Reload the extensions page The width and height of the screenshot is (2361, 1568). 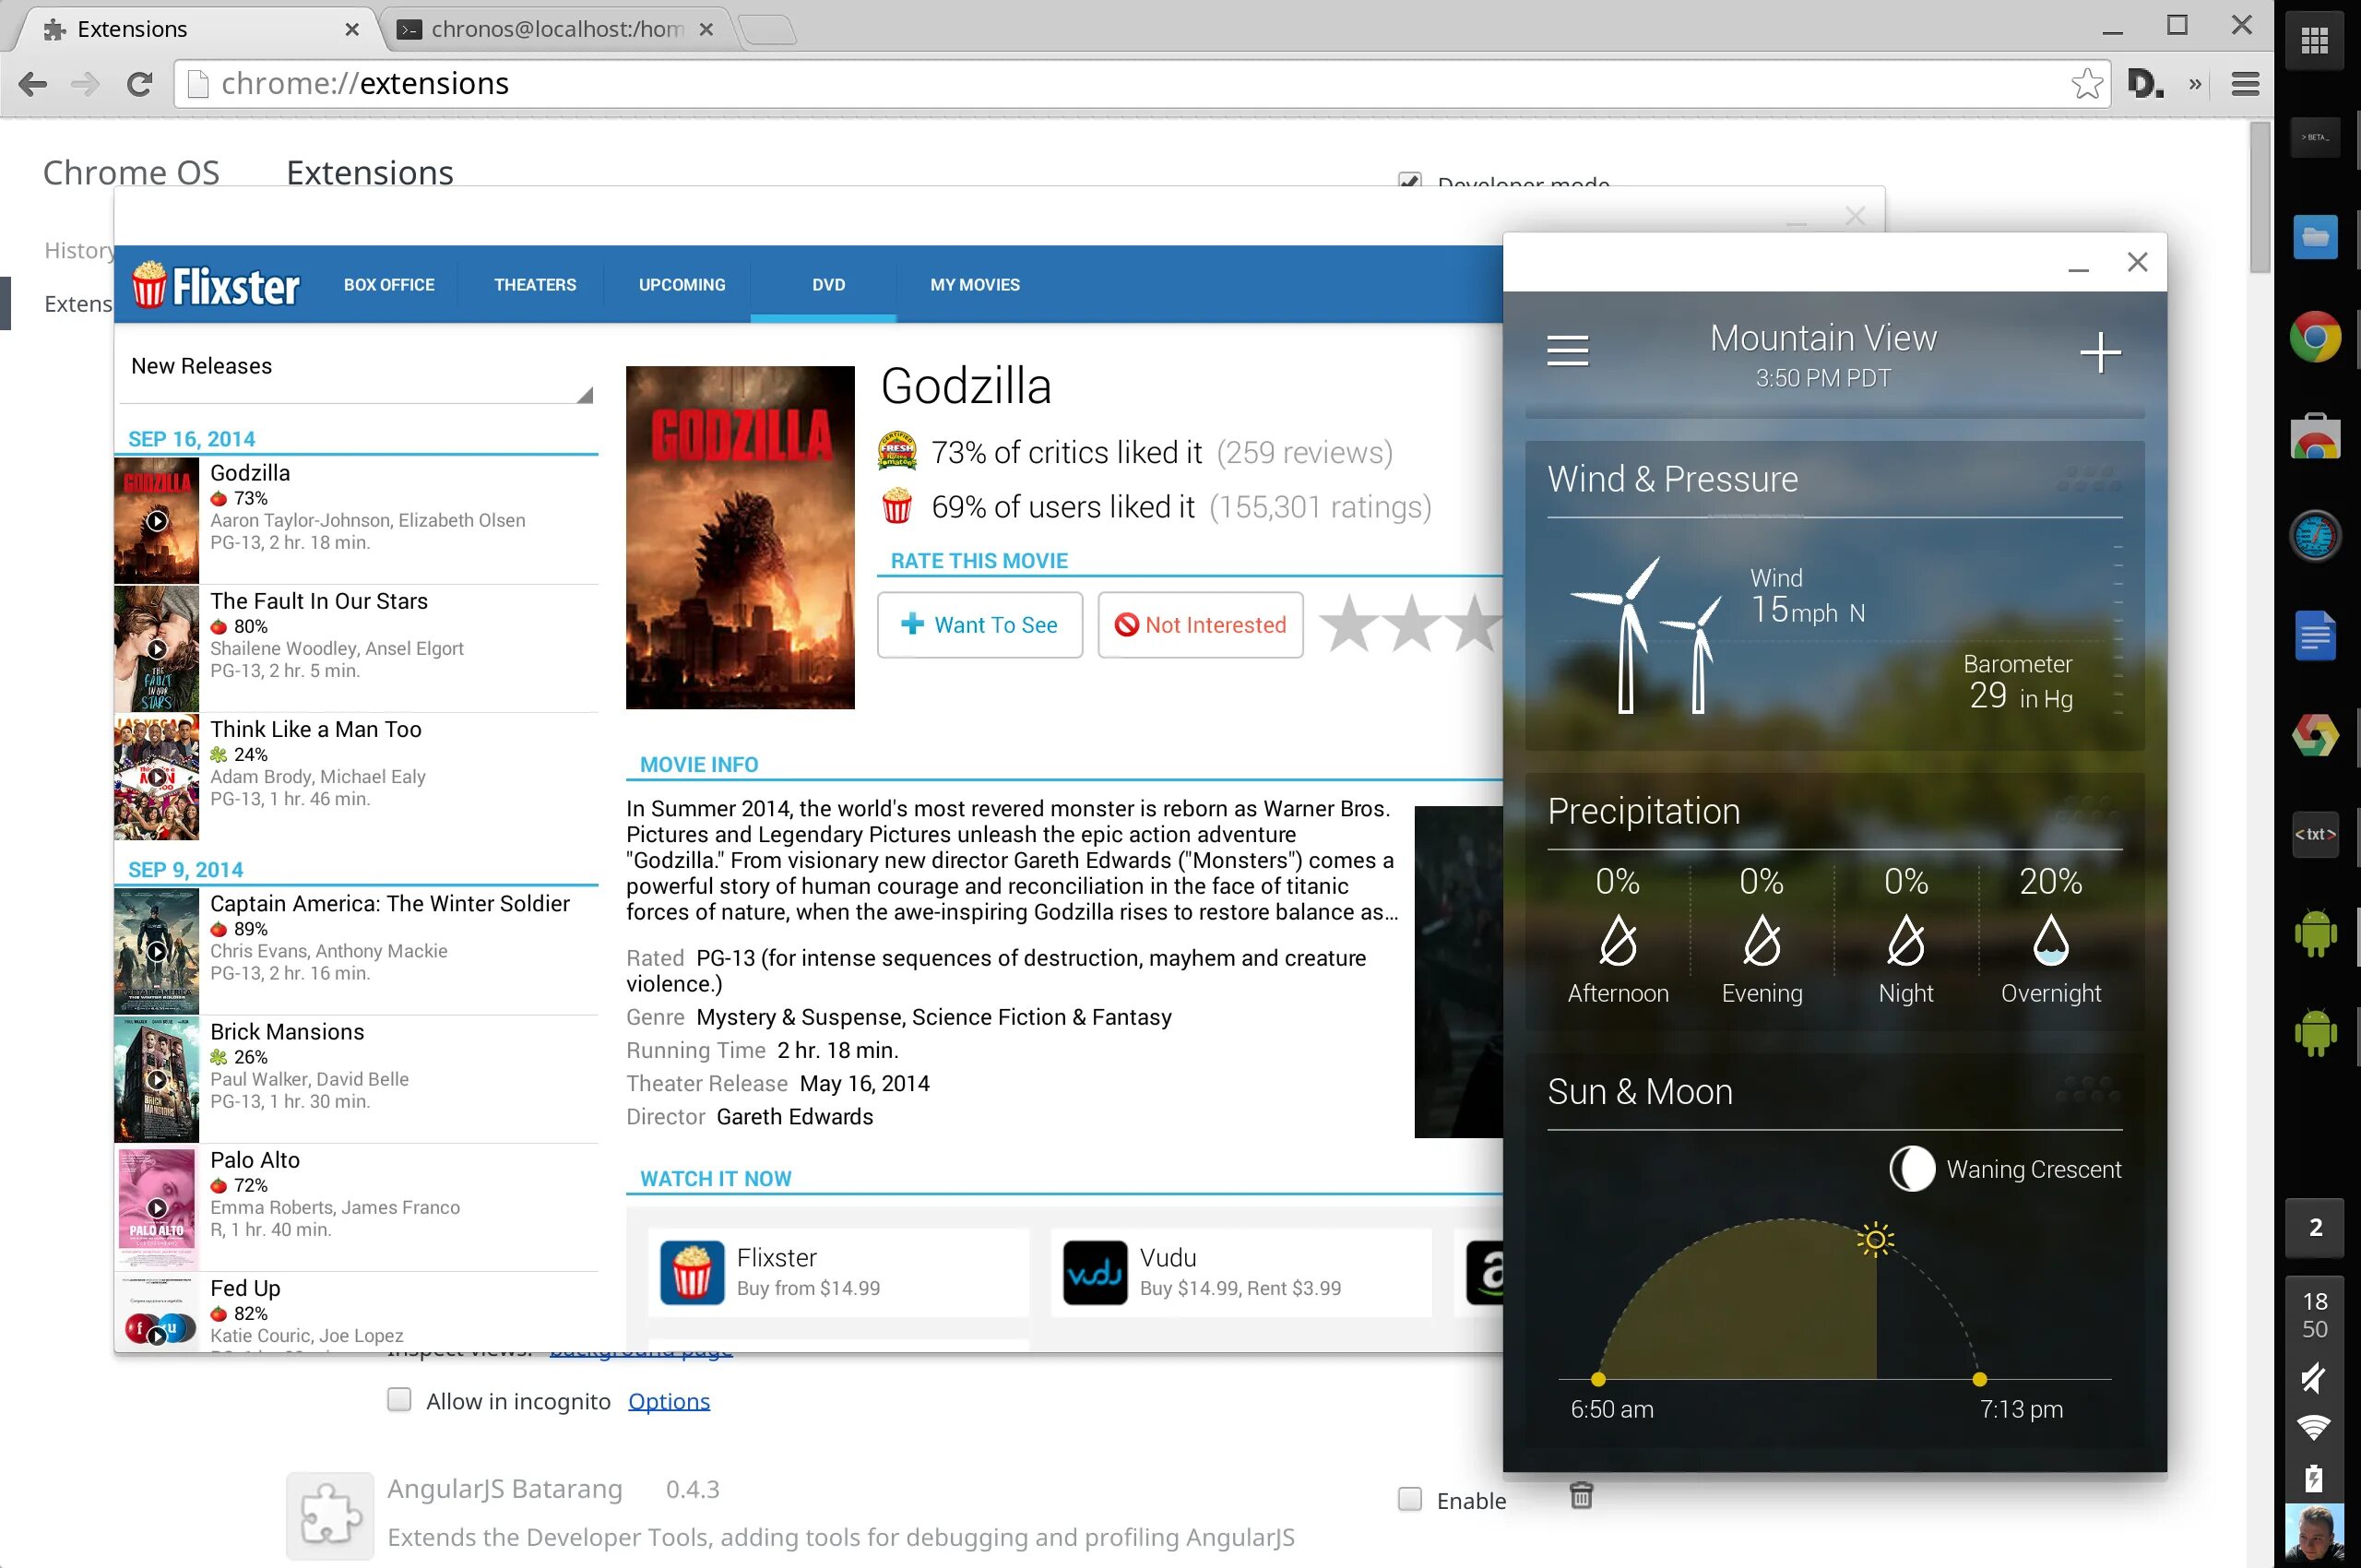point(139,84)
